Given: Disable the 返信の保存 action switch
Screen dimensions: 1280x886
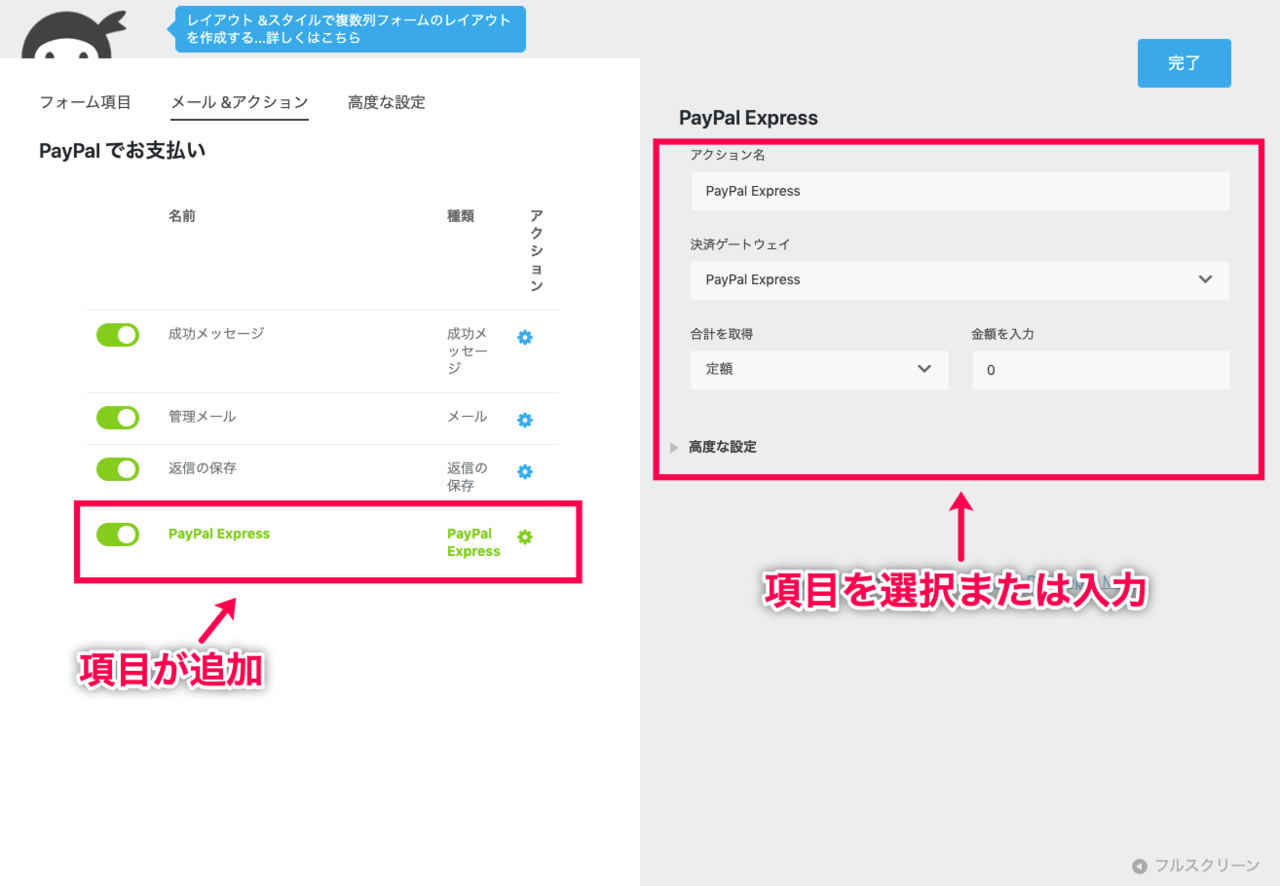Looking at the screenshot, I should pyautogui.click(x=117, y=468).
